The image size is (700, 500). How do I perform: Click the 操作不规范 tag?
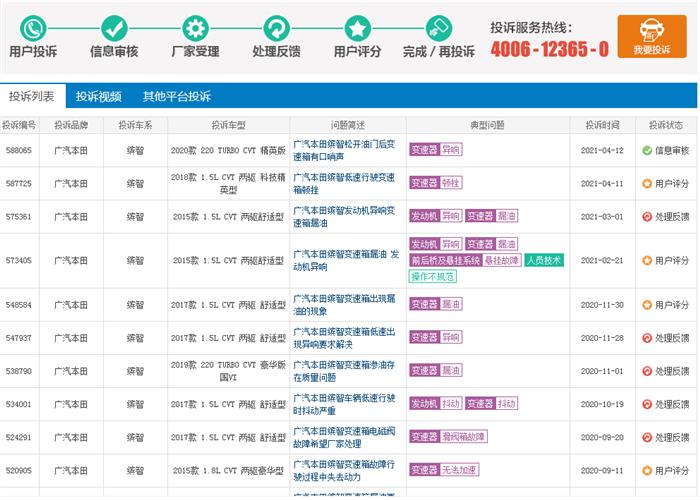[433, 276]
